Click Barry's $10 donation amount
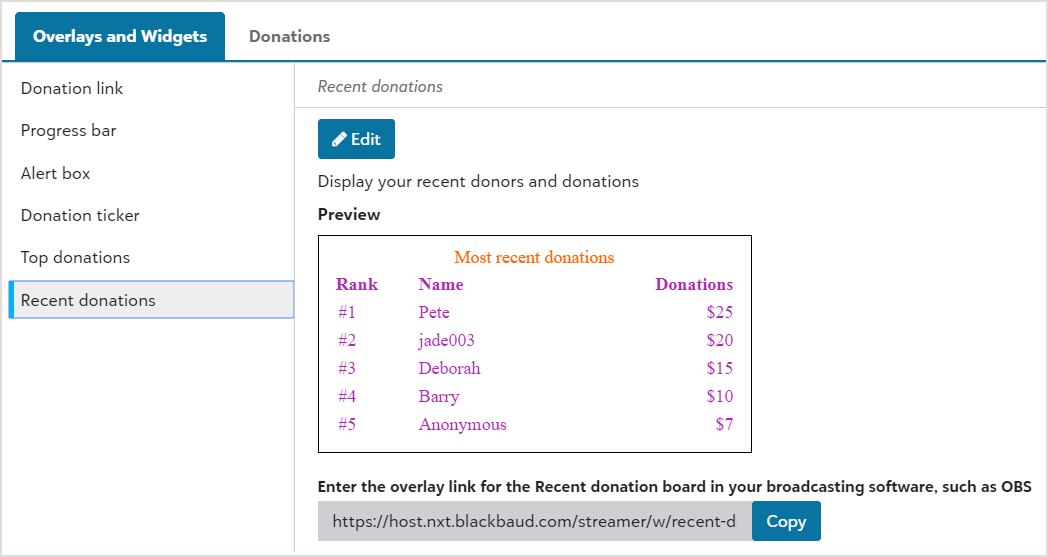 tap(720, 396)
